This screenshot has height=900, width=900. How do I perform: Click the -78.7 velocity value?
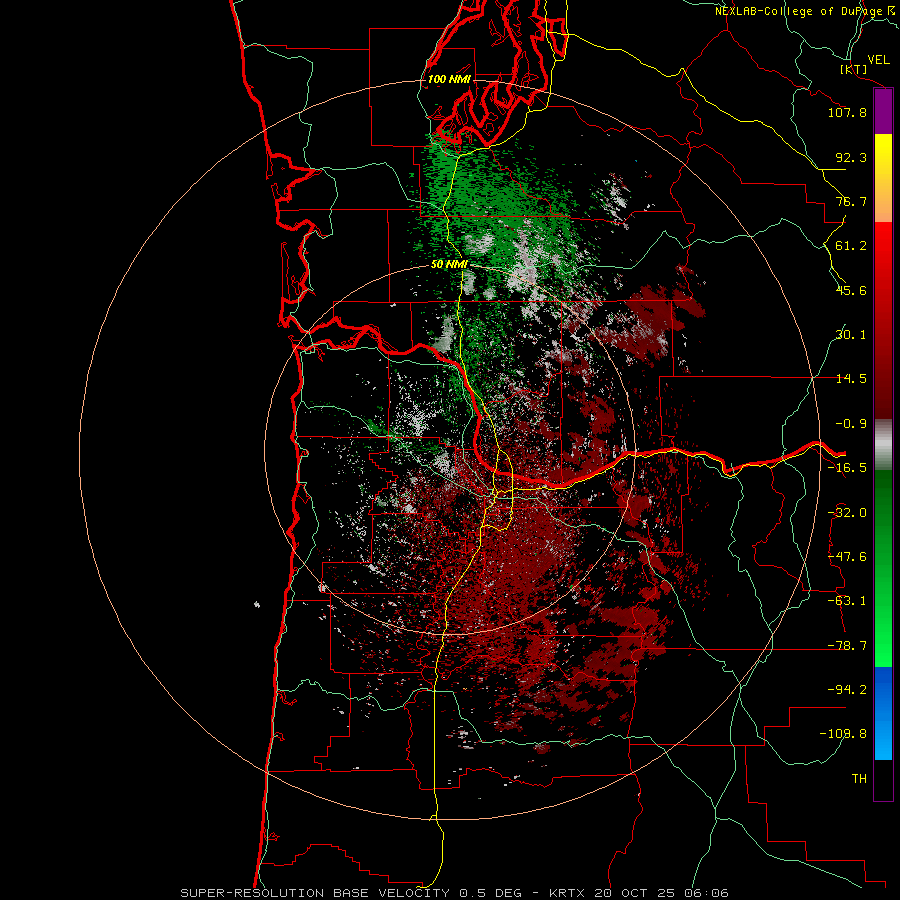(847, 646)
